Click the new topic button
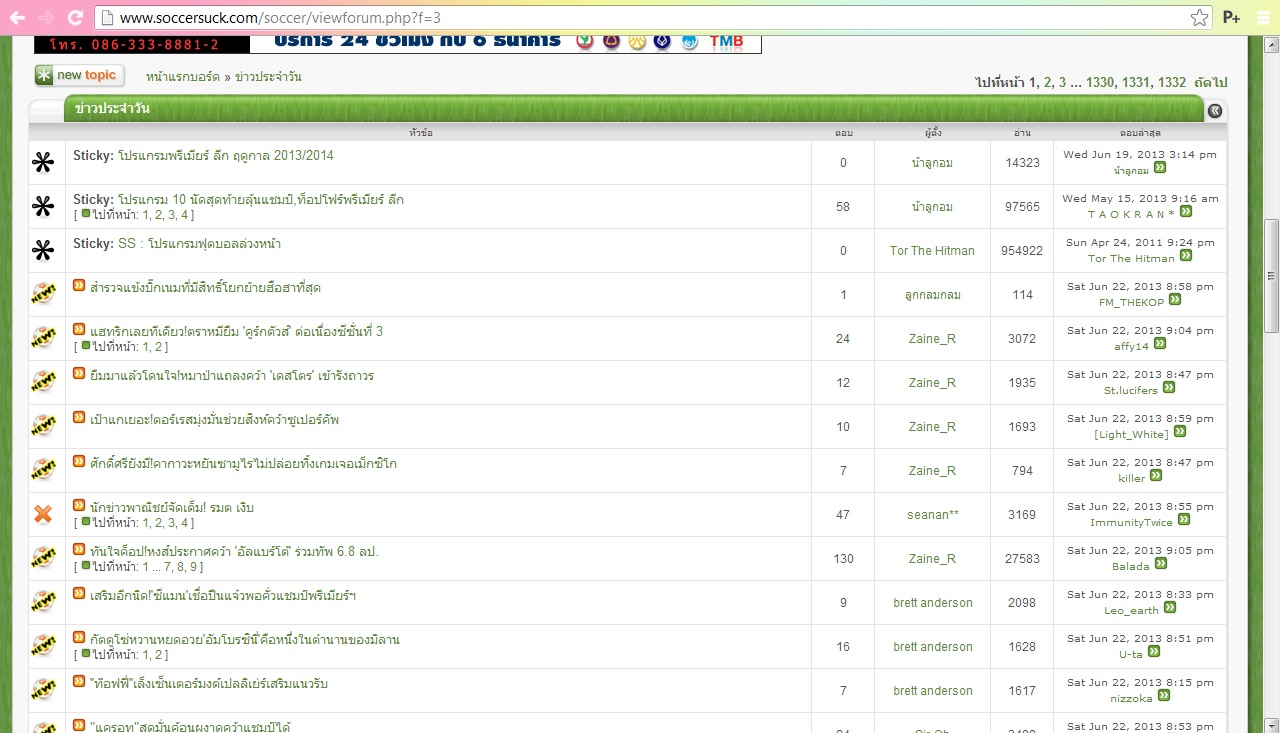This screenshot has height=733, width=1280. pos(79,75)
